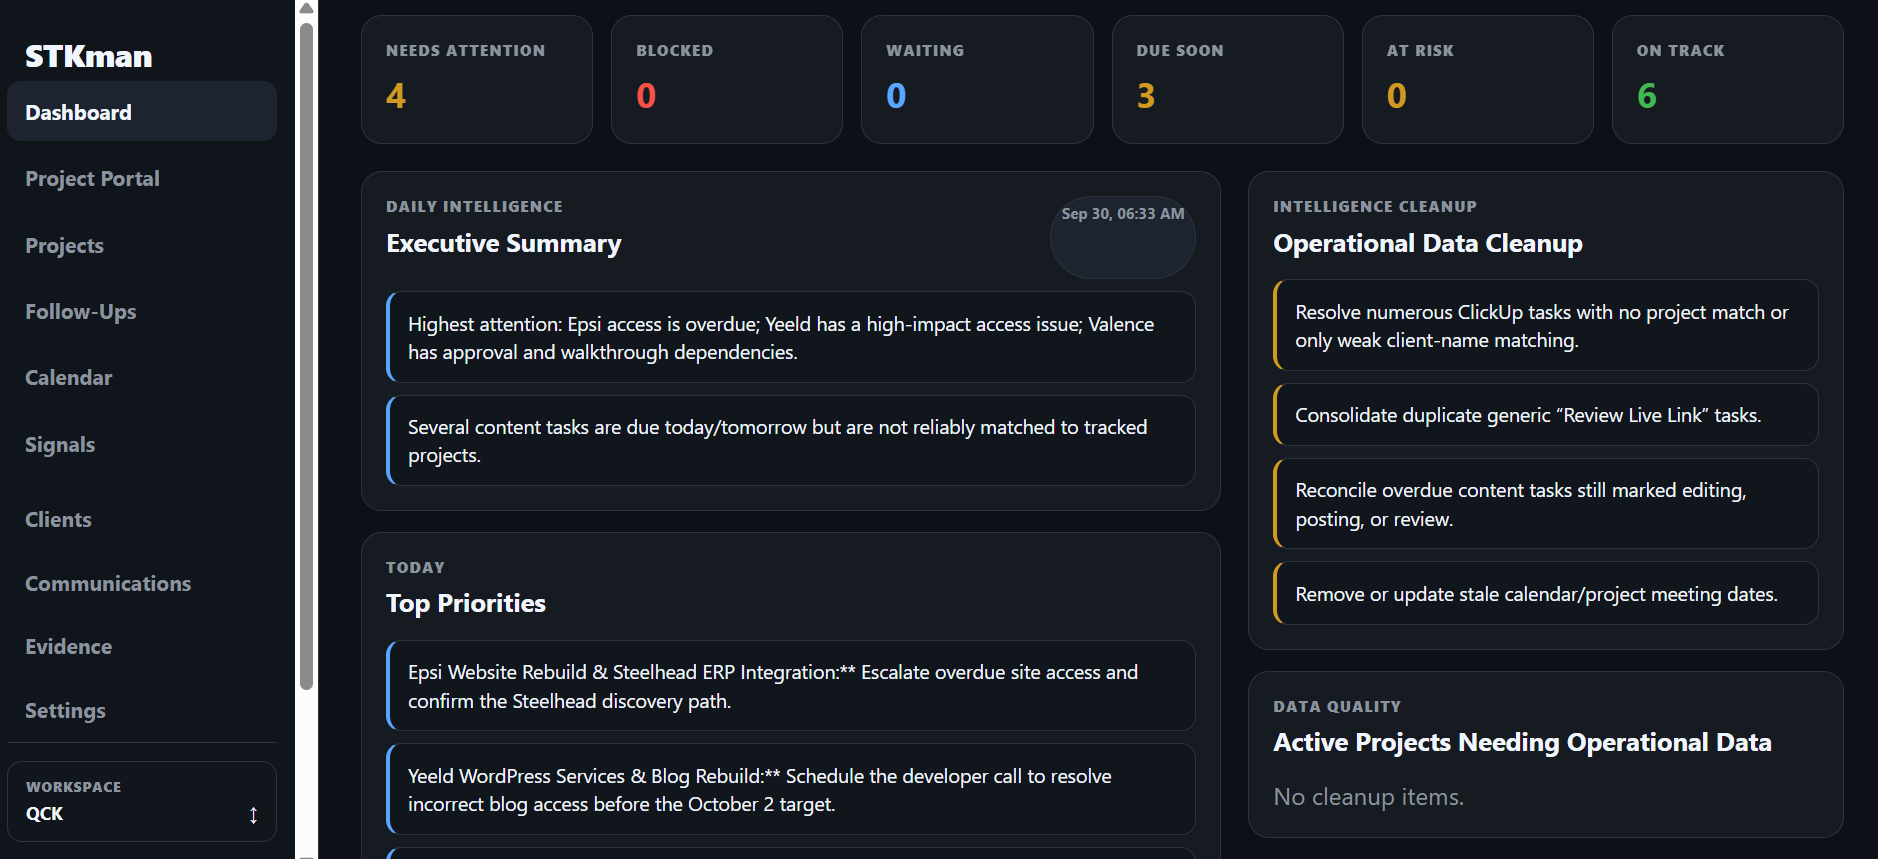
Task: Select the 'Highest attention: Epsi access' summary item
Action: [x=791, y=338]
